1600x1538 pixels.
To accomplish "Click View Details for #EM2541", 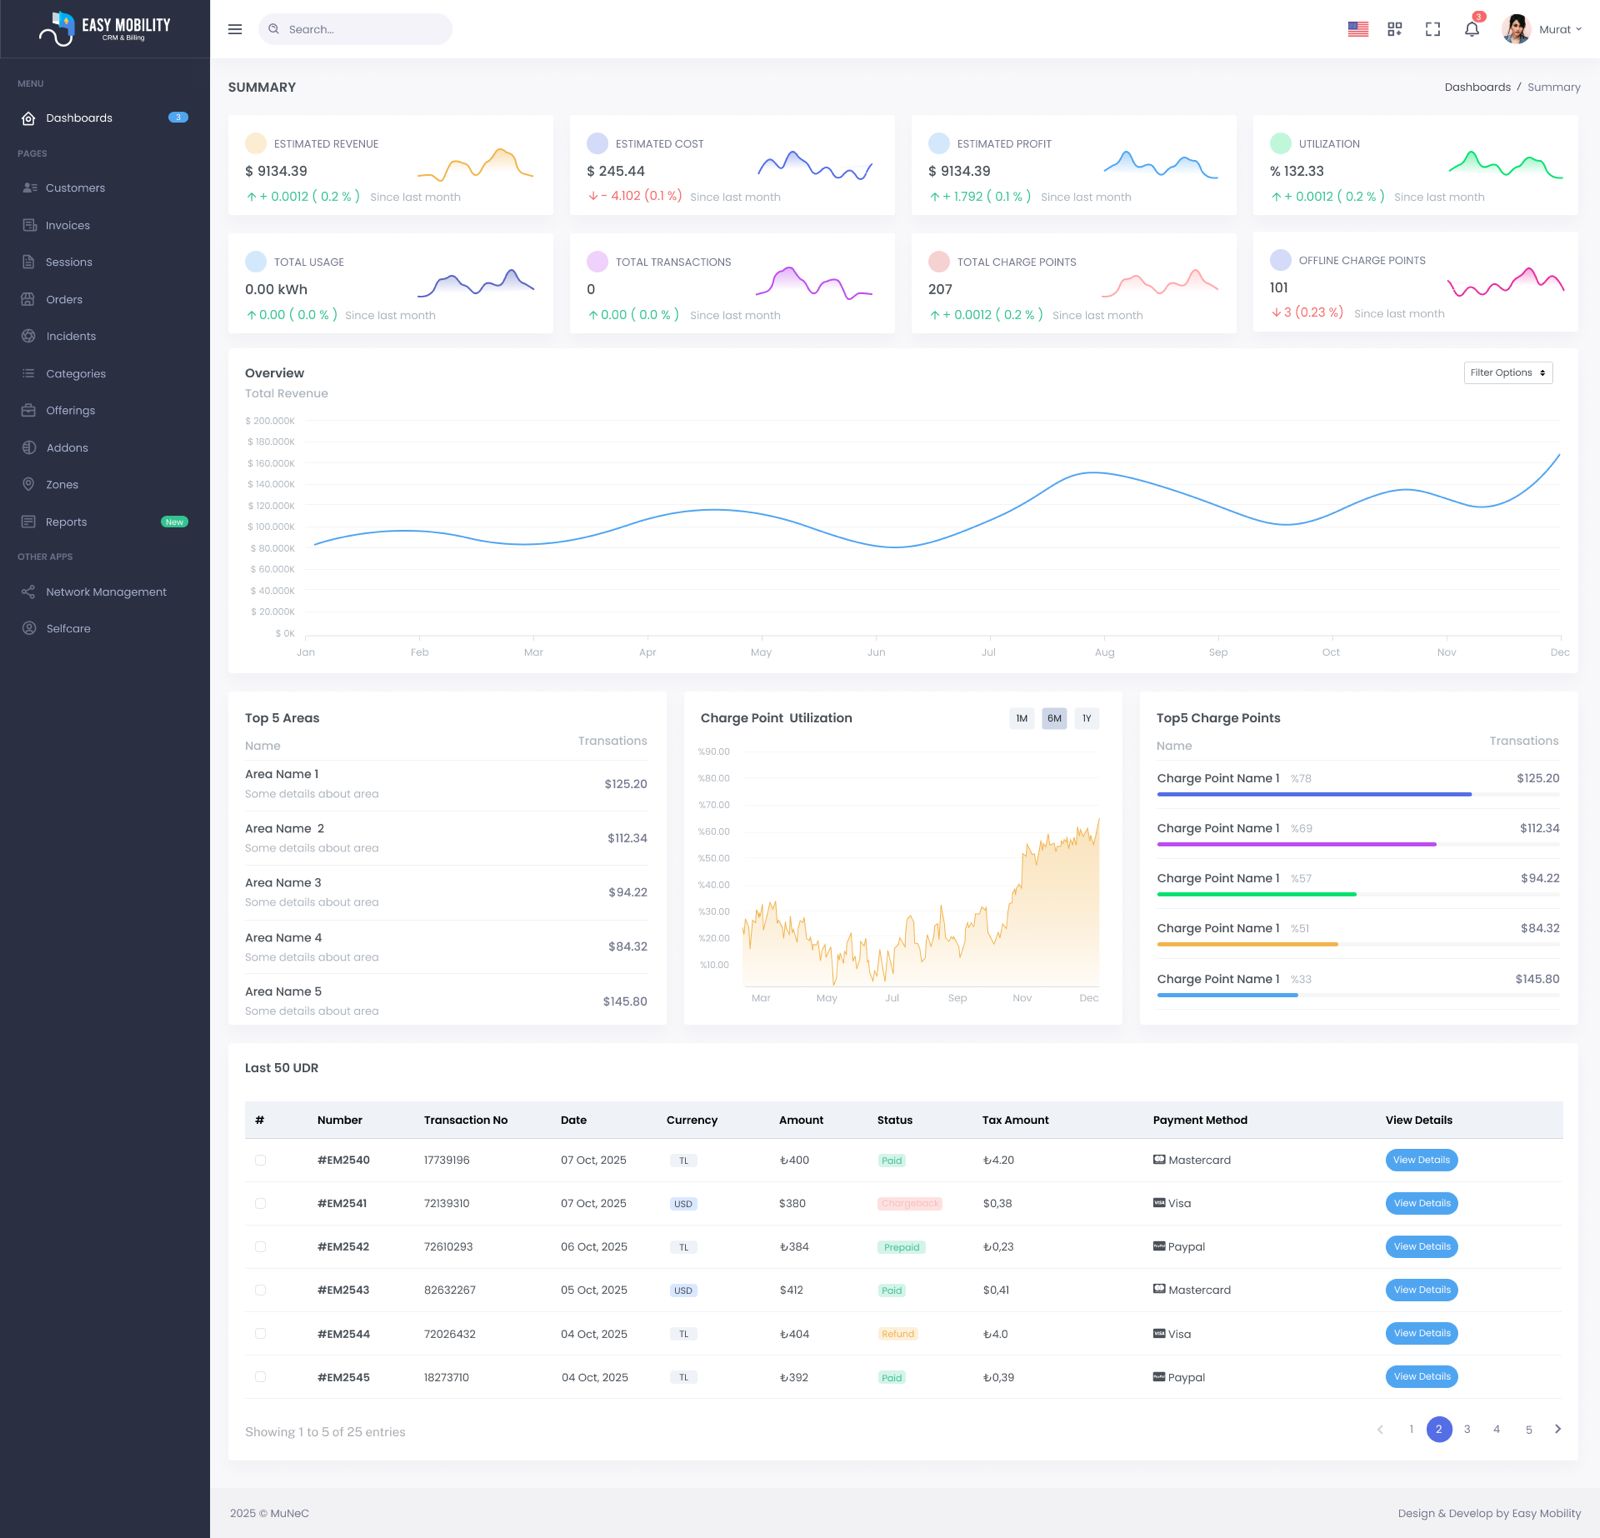I will pyautogui.click(x=1421, y=1203).
